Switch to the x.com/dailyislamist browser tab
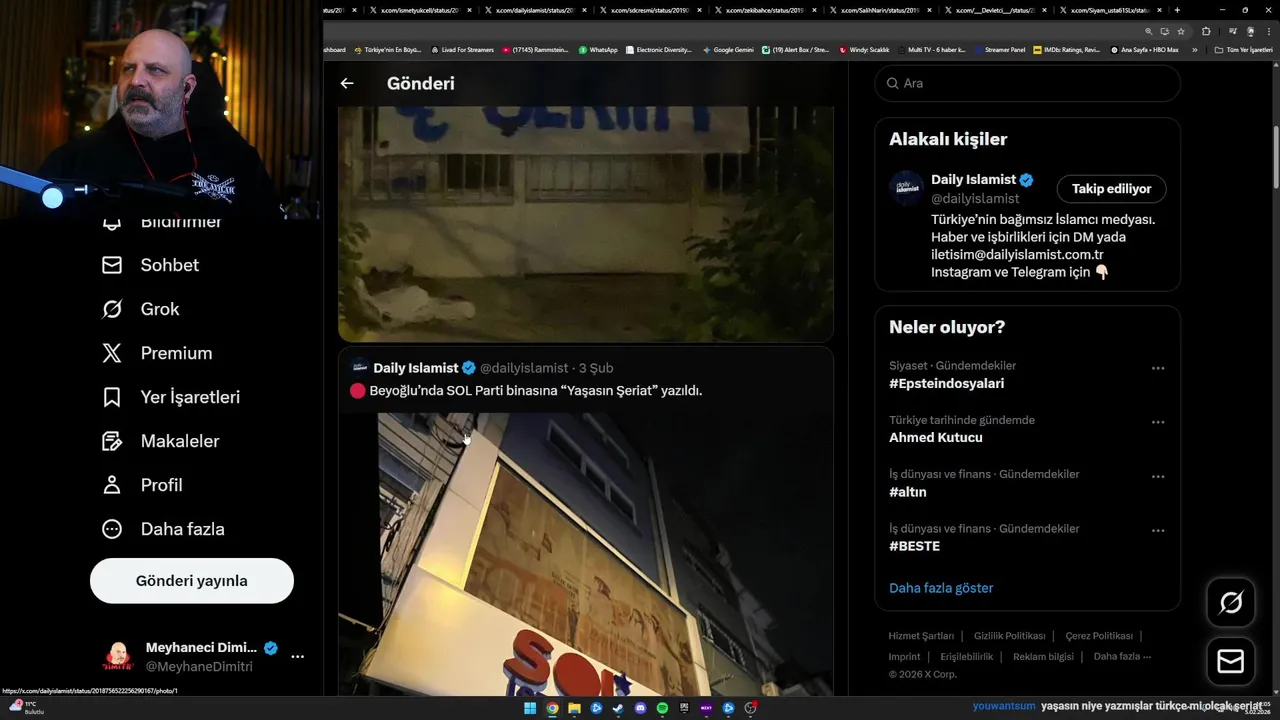 [534, 10]
